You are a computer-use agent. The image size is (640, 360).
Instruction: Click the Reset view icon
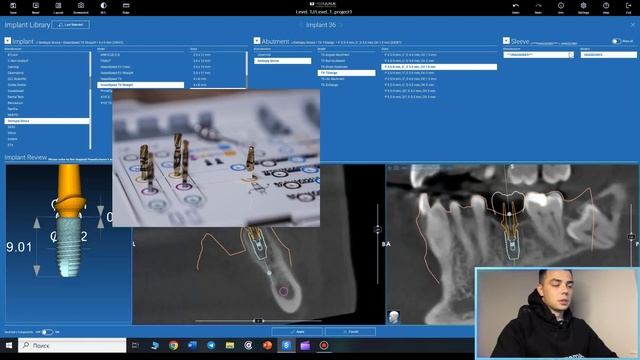pyautogui.click(x=36, y=6)
